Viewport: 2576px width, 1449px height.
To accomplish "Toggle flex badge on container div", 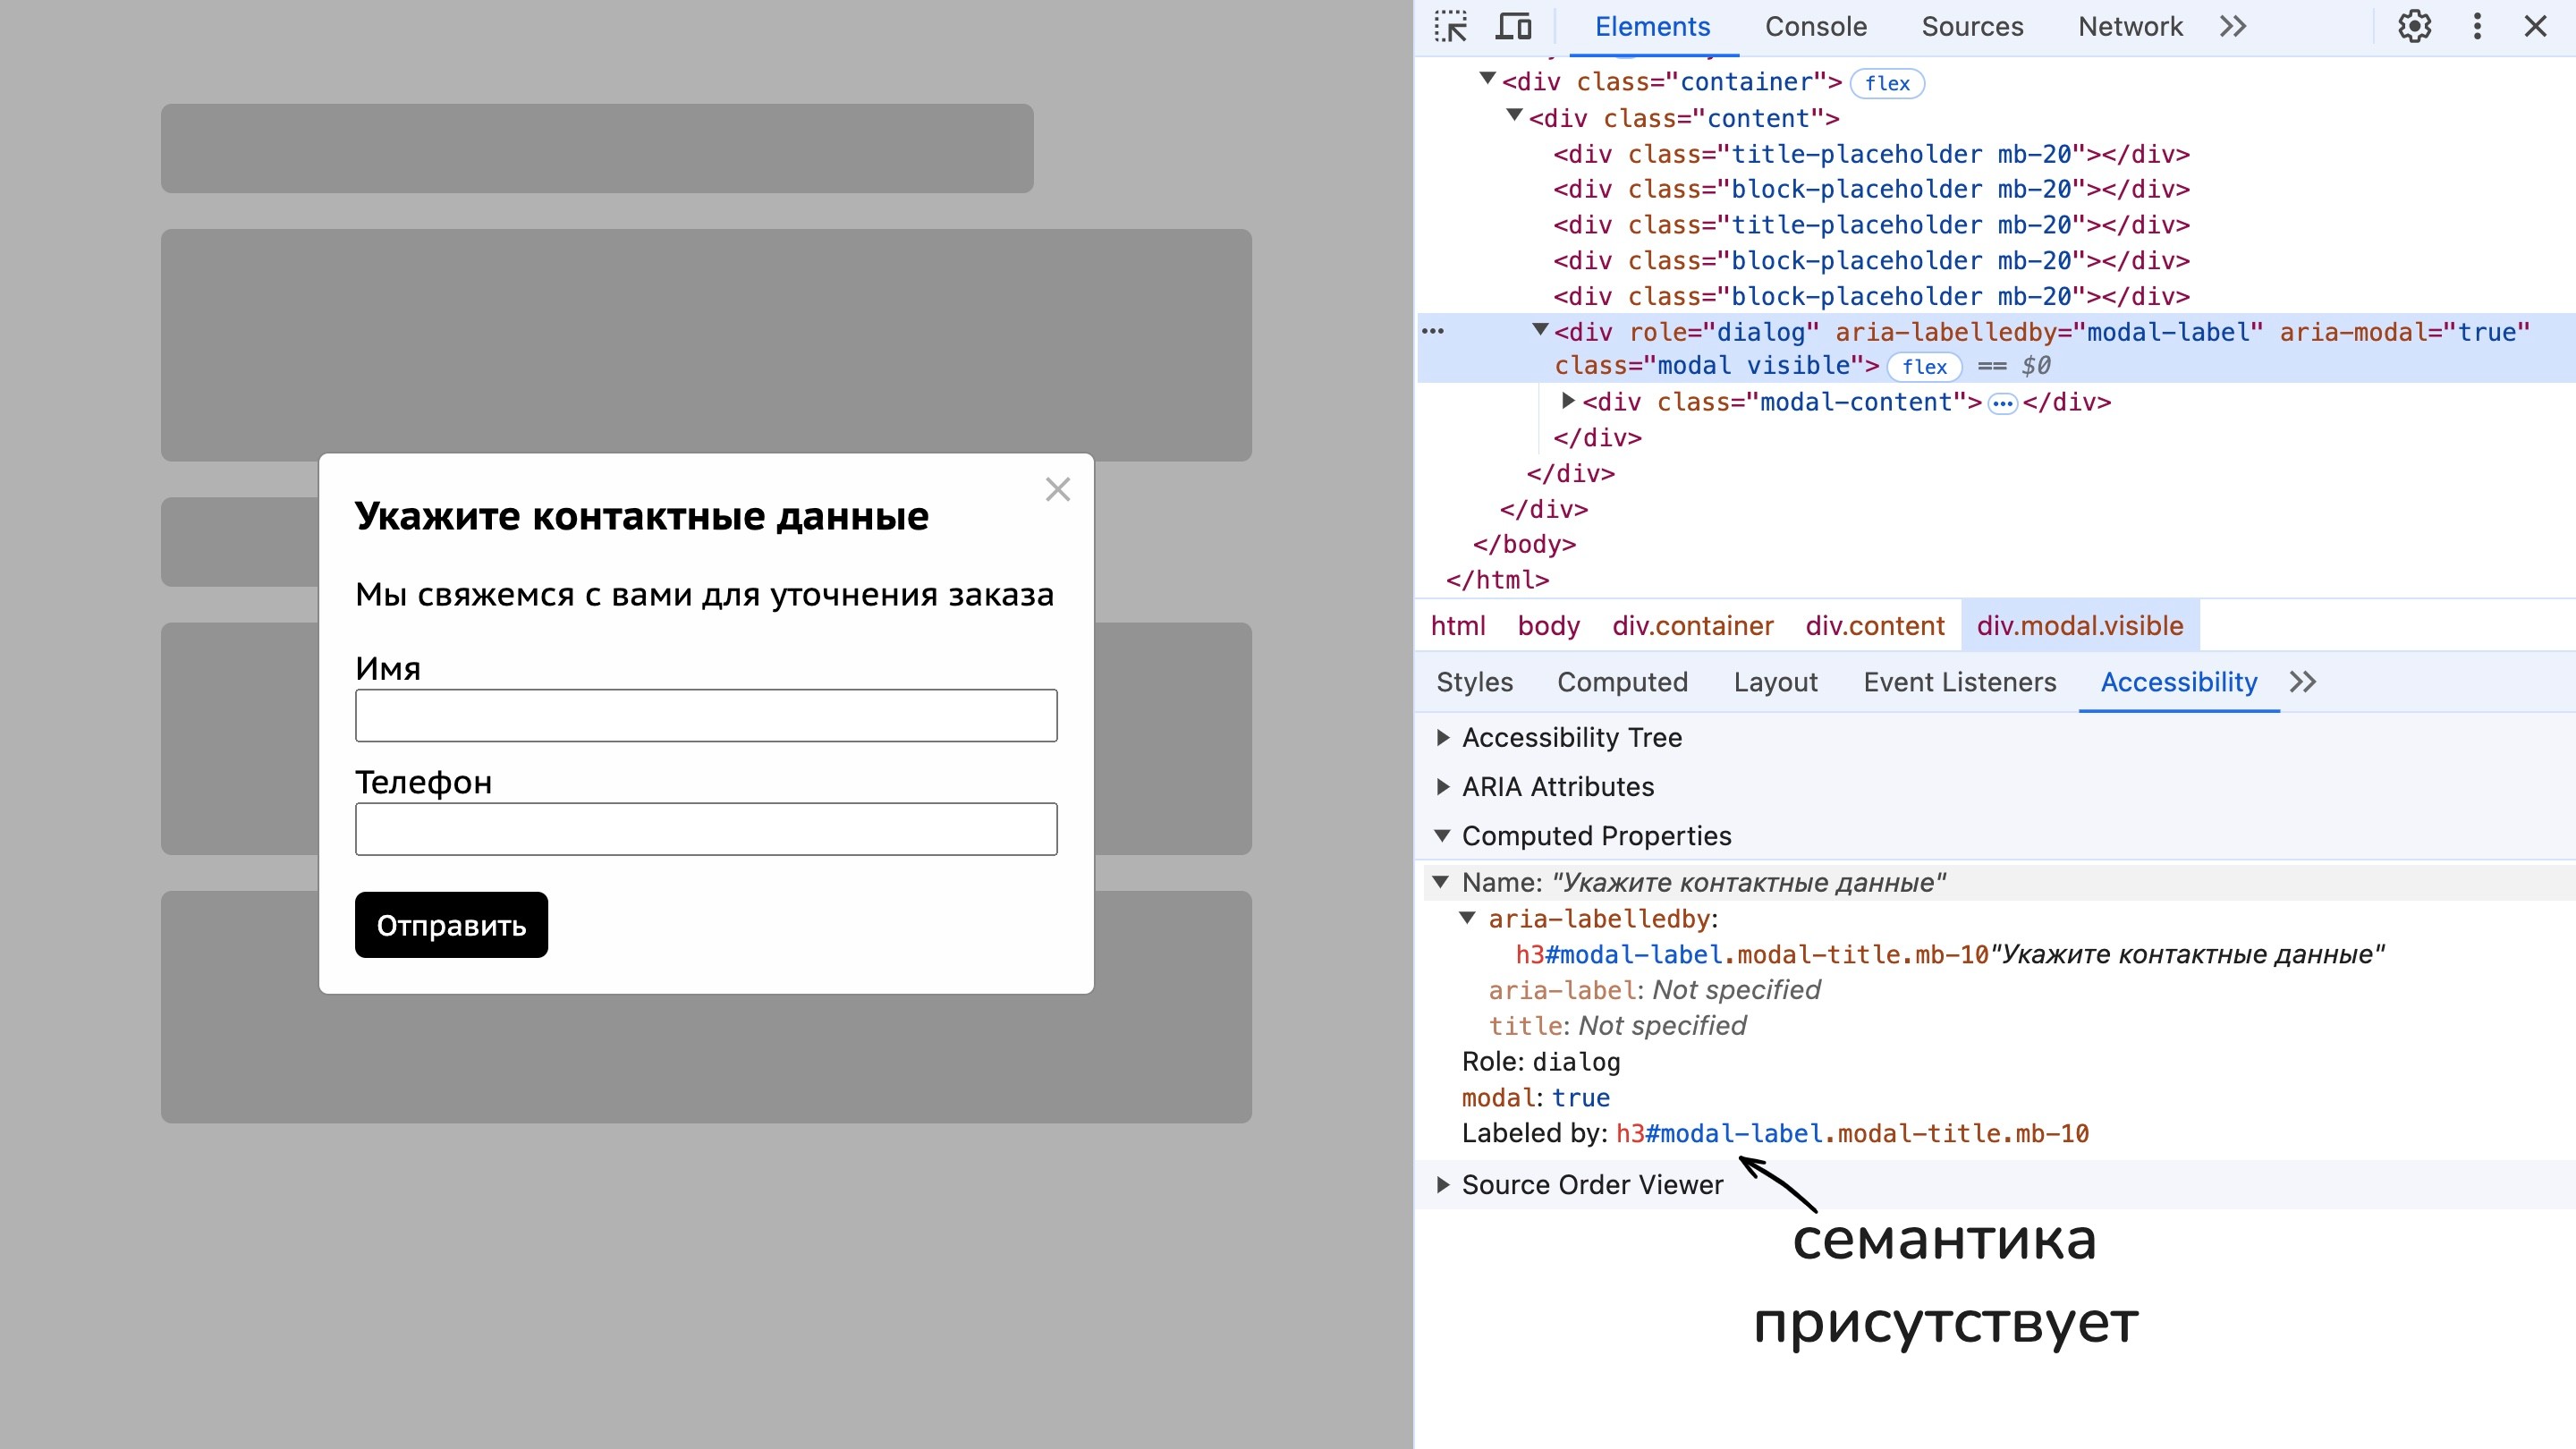I will (x=1887, y=84).
